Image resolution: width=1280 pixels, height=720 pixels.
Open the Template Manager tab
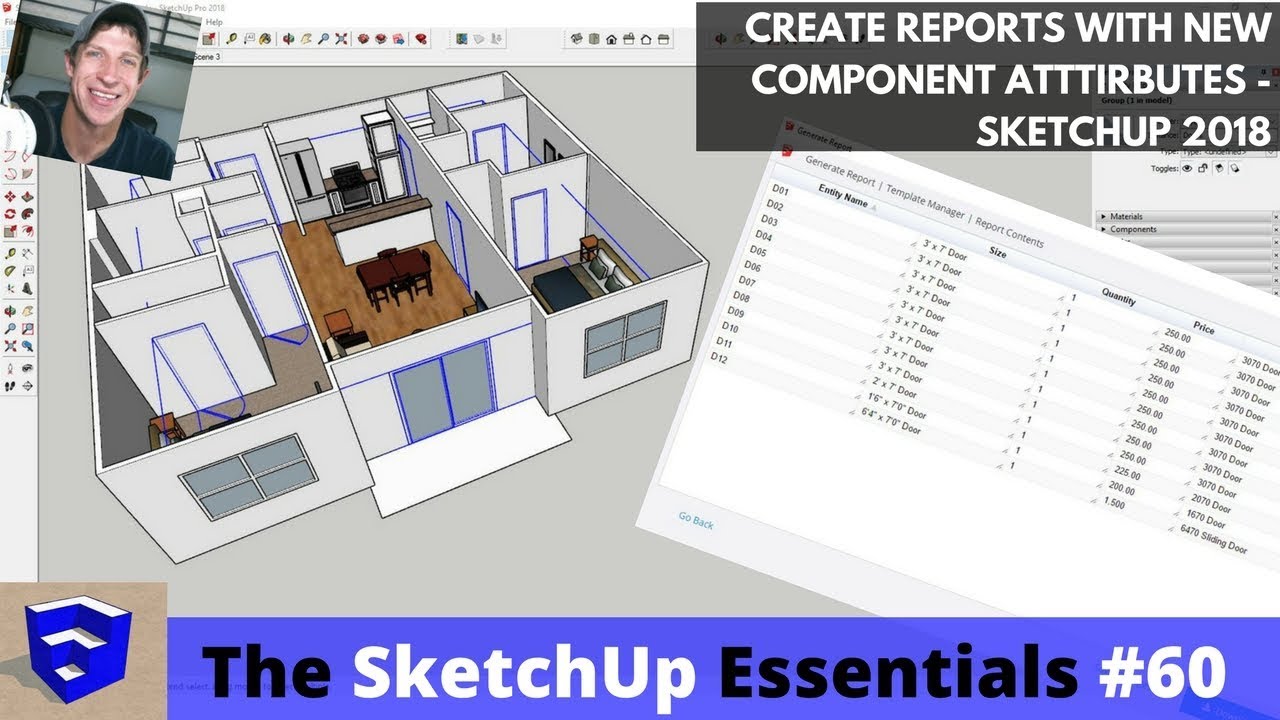[926, 201]
